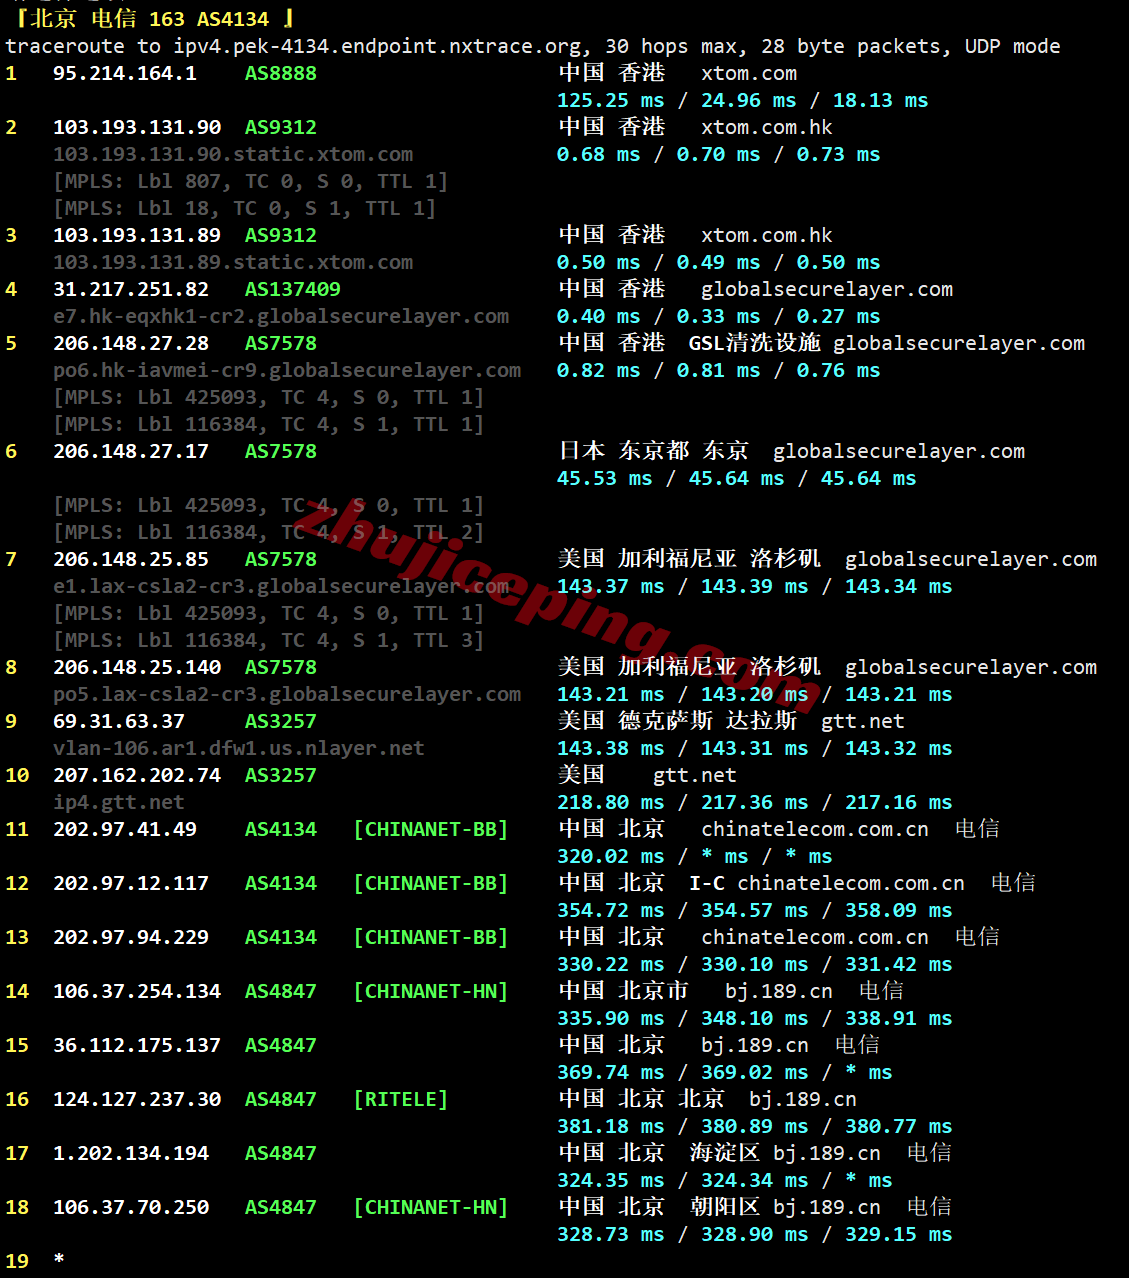This screenshot has width=1129, height=1278.
Task: Click 海淀区 bj.189.cn in hop 17
Action: point(785,1153)
